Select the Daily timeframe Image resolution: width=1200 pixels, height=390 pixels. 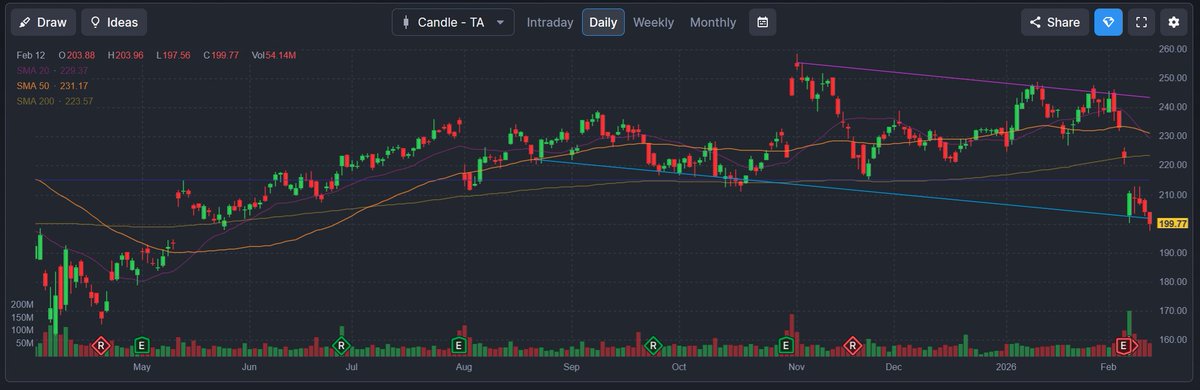tap(603, 22)
